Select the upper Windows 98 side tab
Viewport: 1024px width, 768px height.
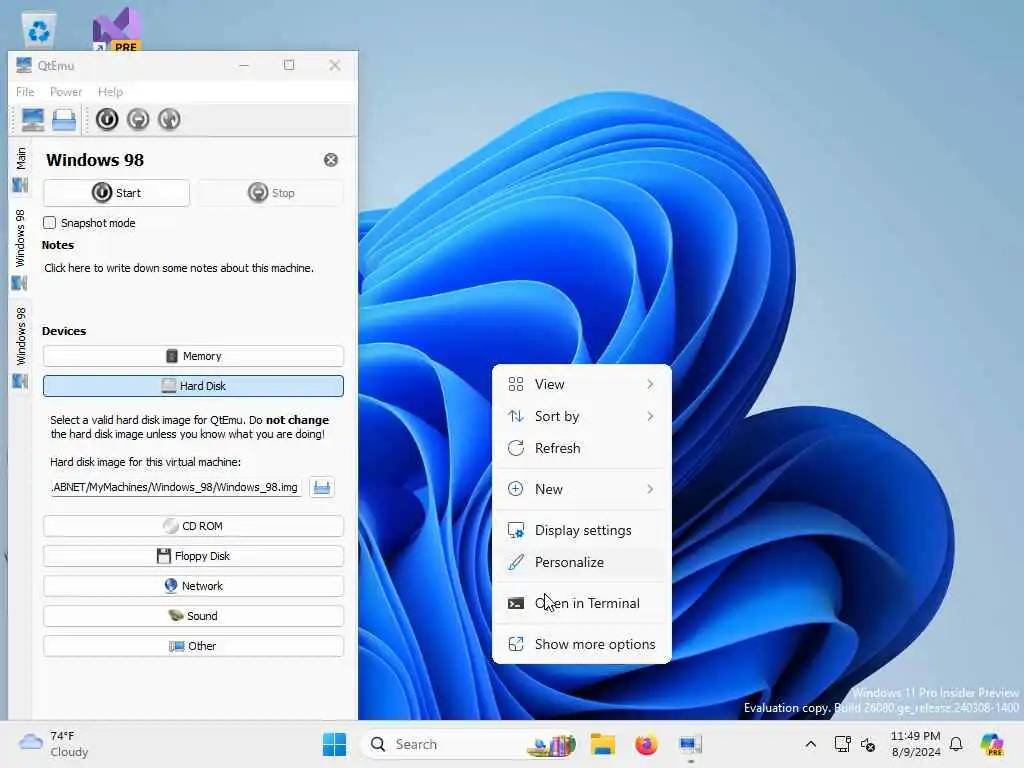point(20,249)
